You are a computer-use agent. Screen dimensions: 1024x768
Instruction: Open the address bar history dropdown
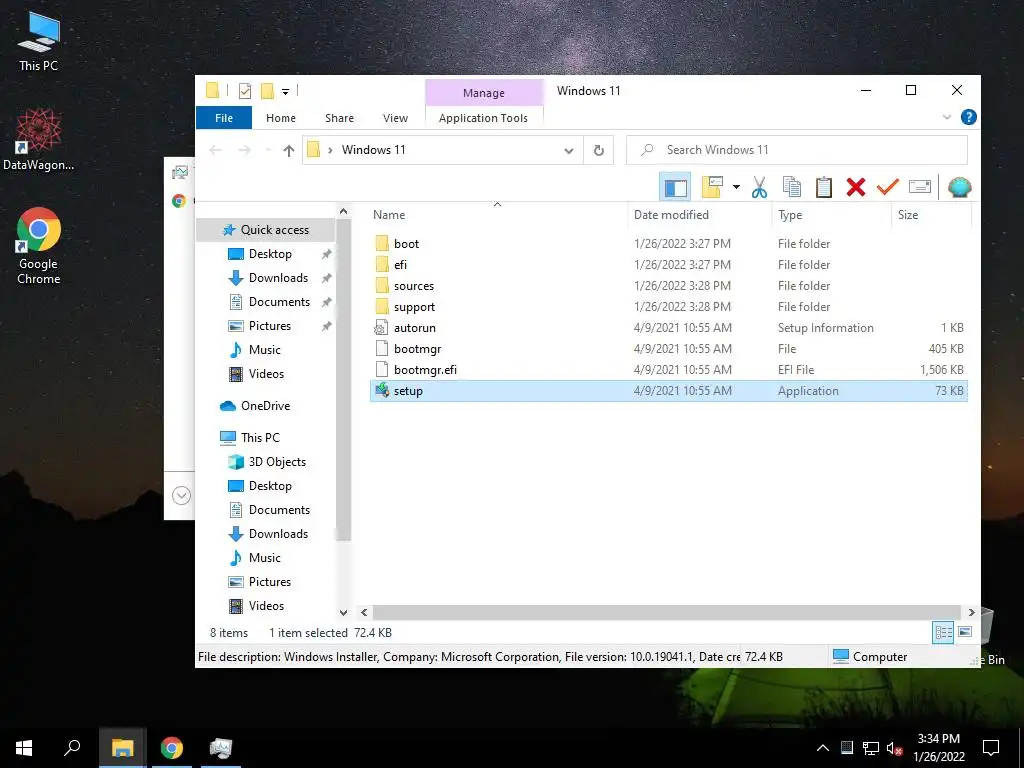[x=569, y=151]
